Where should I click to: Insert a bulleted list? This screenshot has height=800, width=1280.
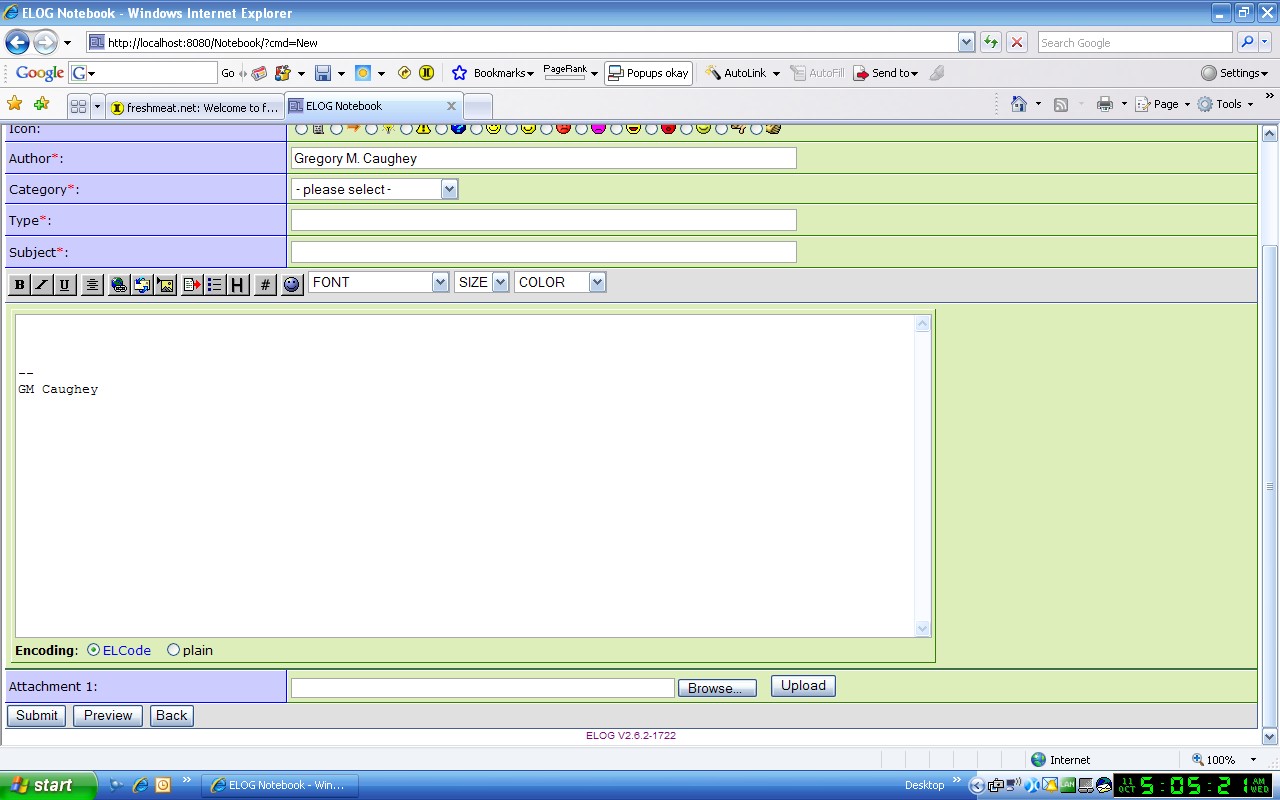click(214, 285)
